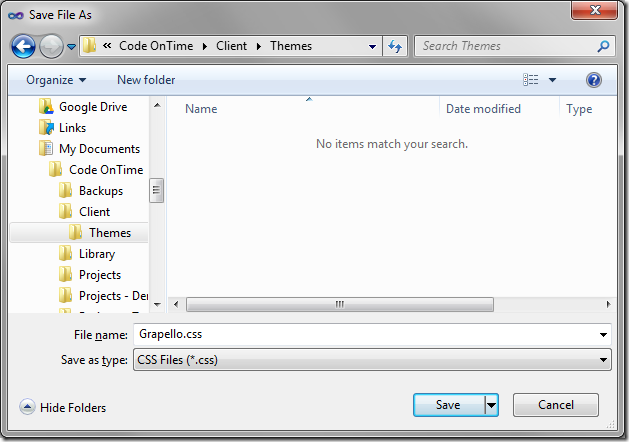Image resolution: width=629 pixels, height=442 pixels.
Task: Open recent locations dropdown beside Forward arrow
Action: (71, 47)
